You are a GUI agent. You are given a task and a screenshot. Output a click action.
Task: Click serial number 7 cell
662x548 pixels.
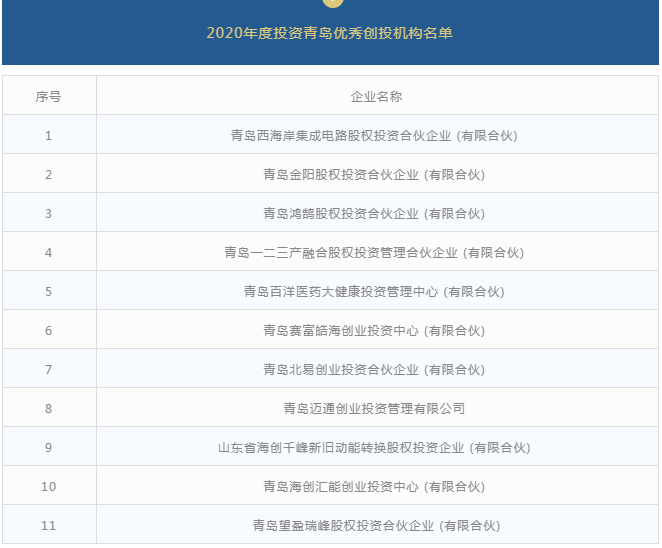pos(49,369)
